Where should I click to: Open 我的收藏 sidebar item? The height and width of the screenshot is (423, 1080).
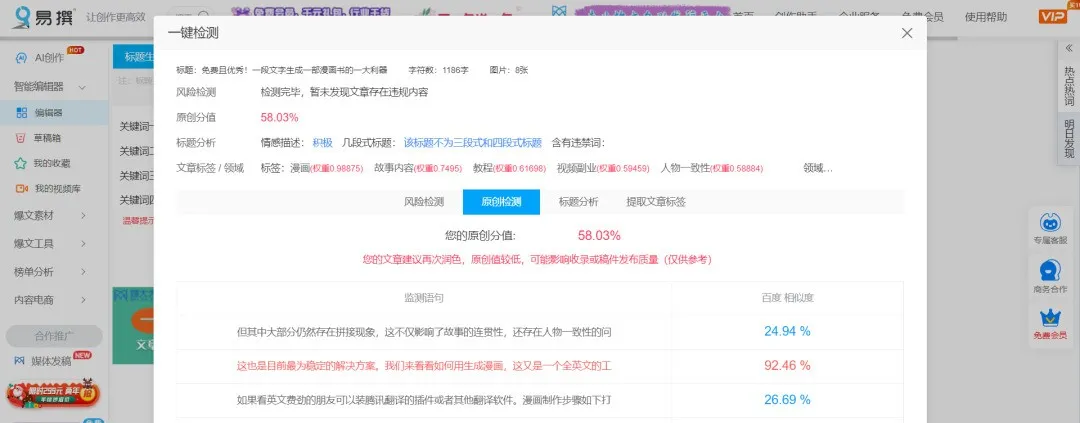tap(54, 163)
